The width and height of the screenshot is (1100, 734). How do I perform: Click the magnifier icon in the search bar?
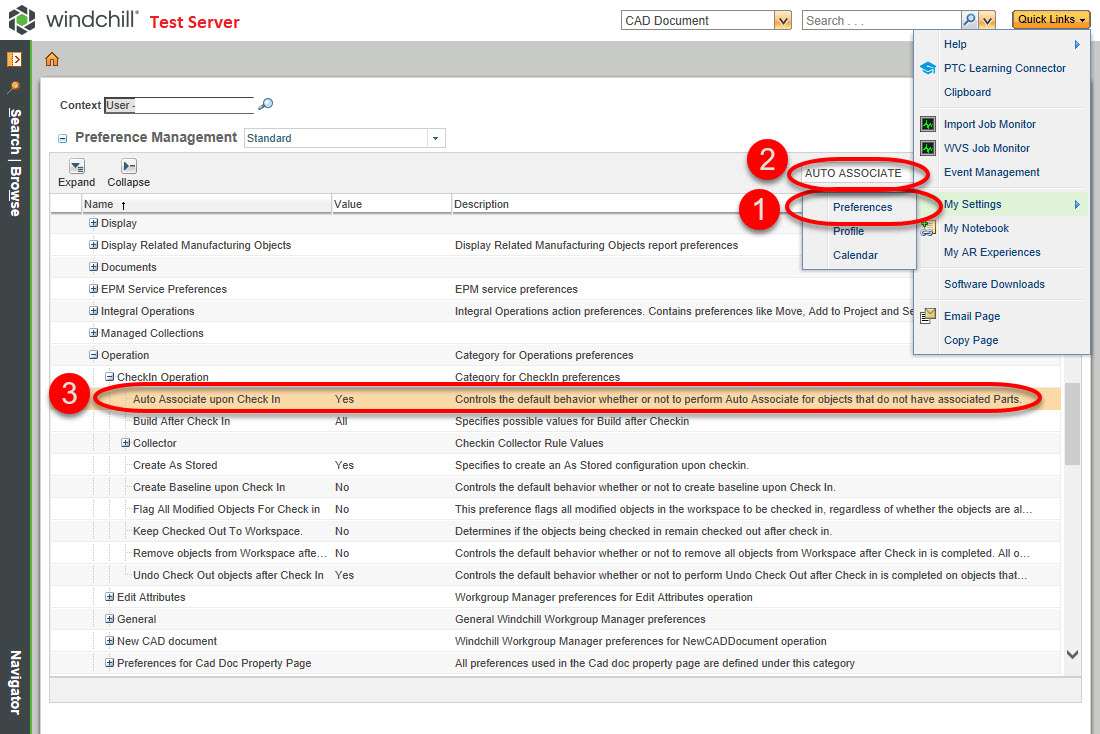pyautogui.click(x=971, y=19)
